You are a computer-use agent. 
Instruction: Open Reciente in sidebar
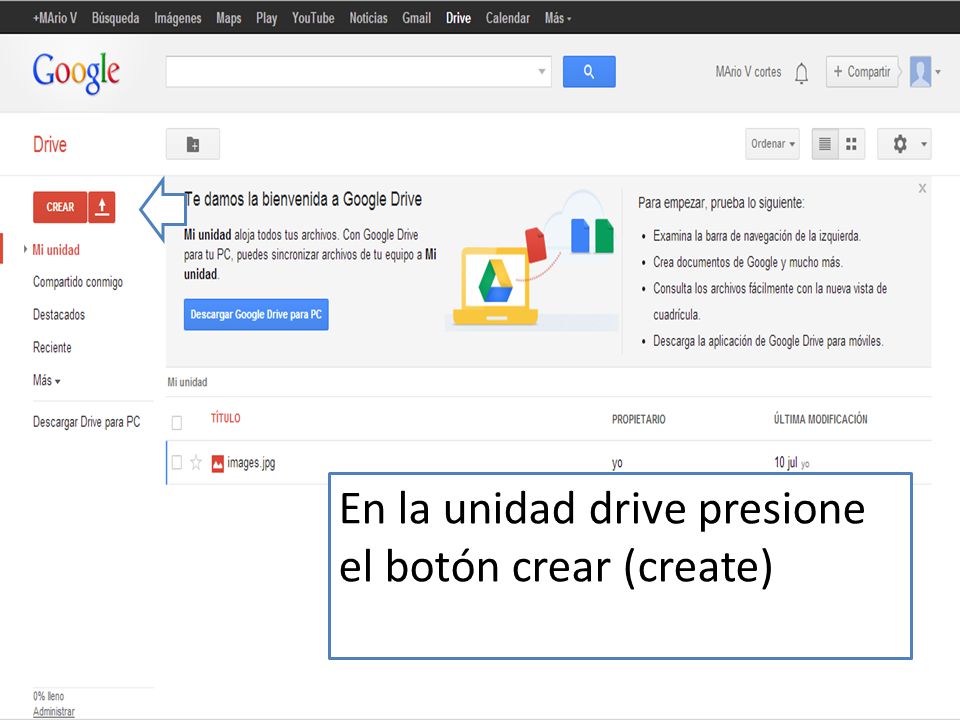52,347
